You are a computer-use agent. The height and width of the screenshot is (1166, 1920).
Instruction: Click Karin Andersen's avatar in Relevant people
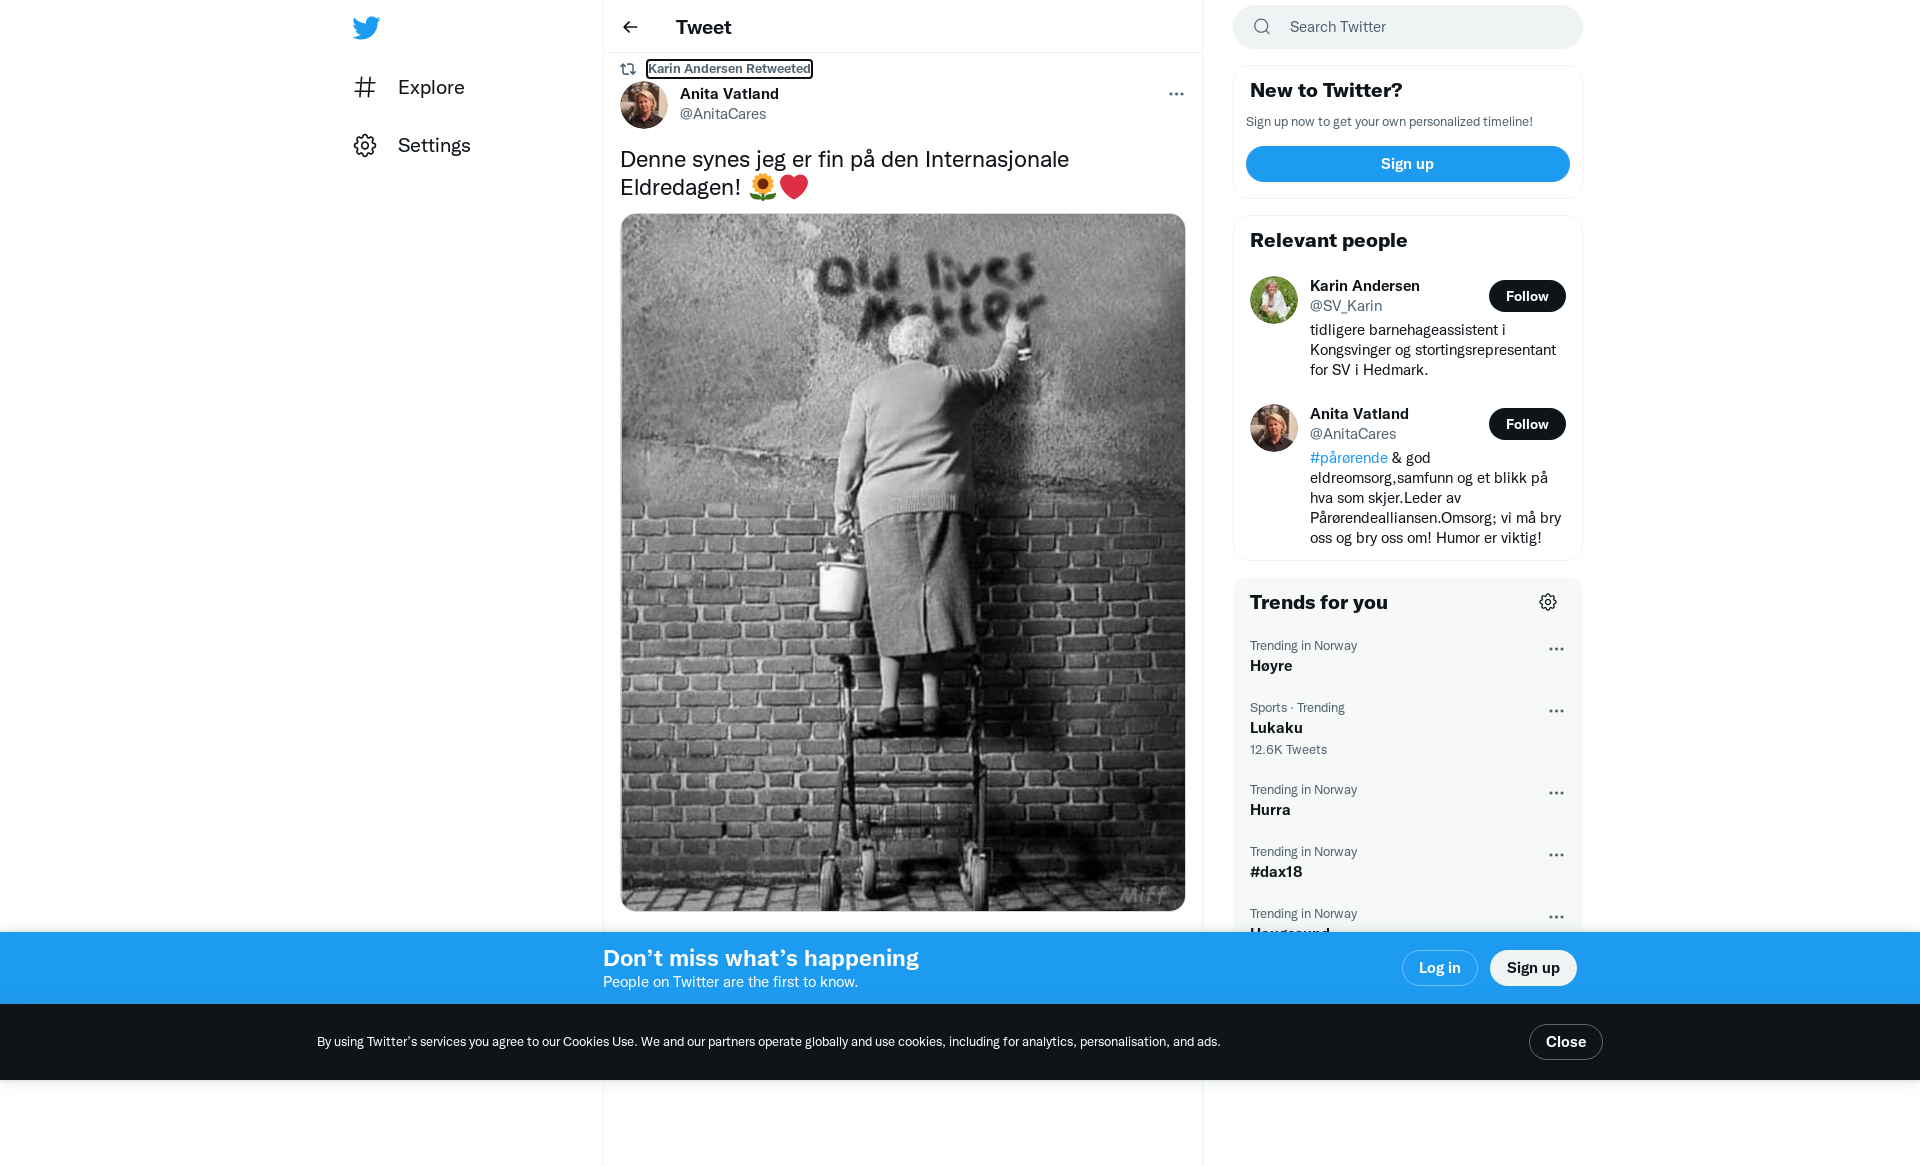click(1274, 300)
